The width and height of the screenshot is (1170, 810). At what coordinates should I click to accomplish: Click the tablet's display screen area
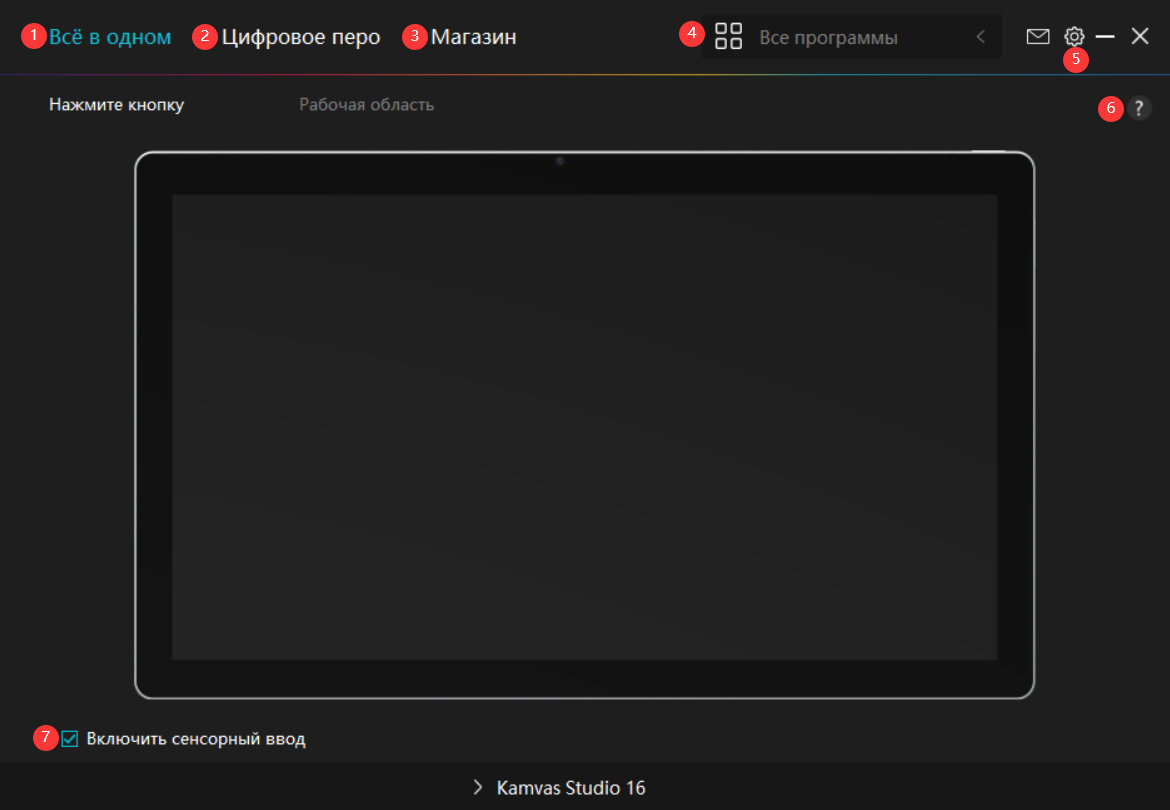click(x=584, y=427)
